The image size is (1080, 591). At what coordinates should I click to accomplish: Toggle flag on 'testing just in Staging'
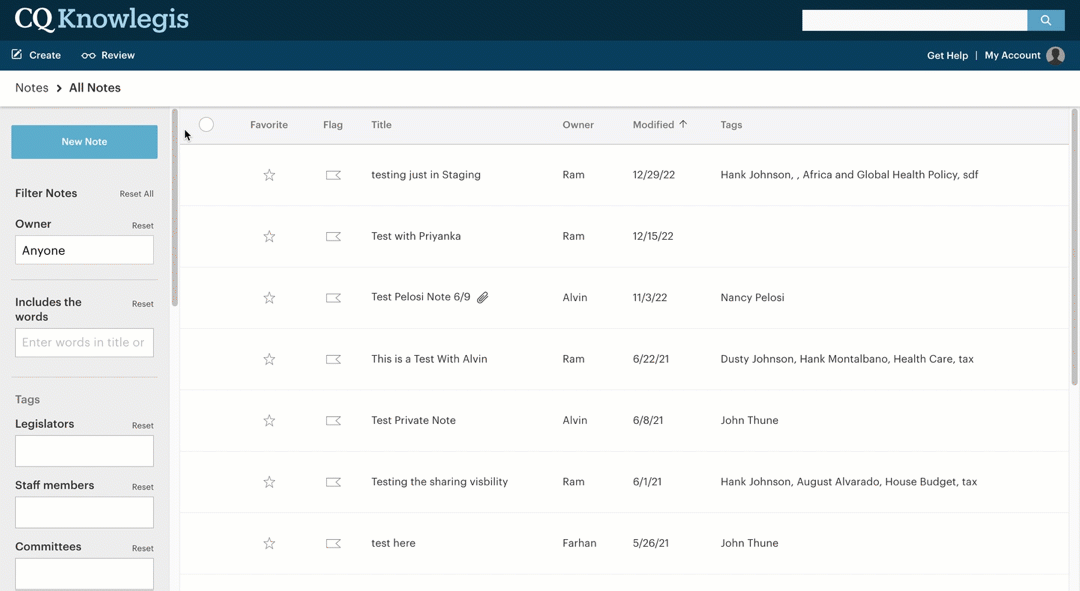click(x=333, y=175)
